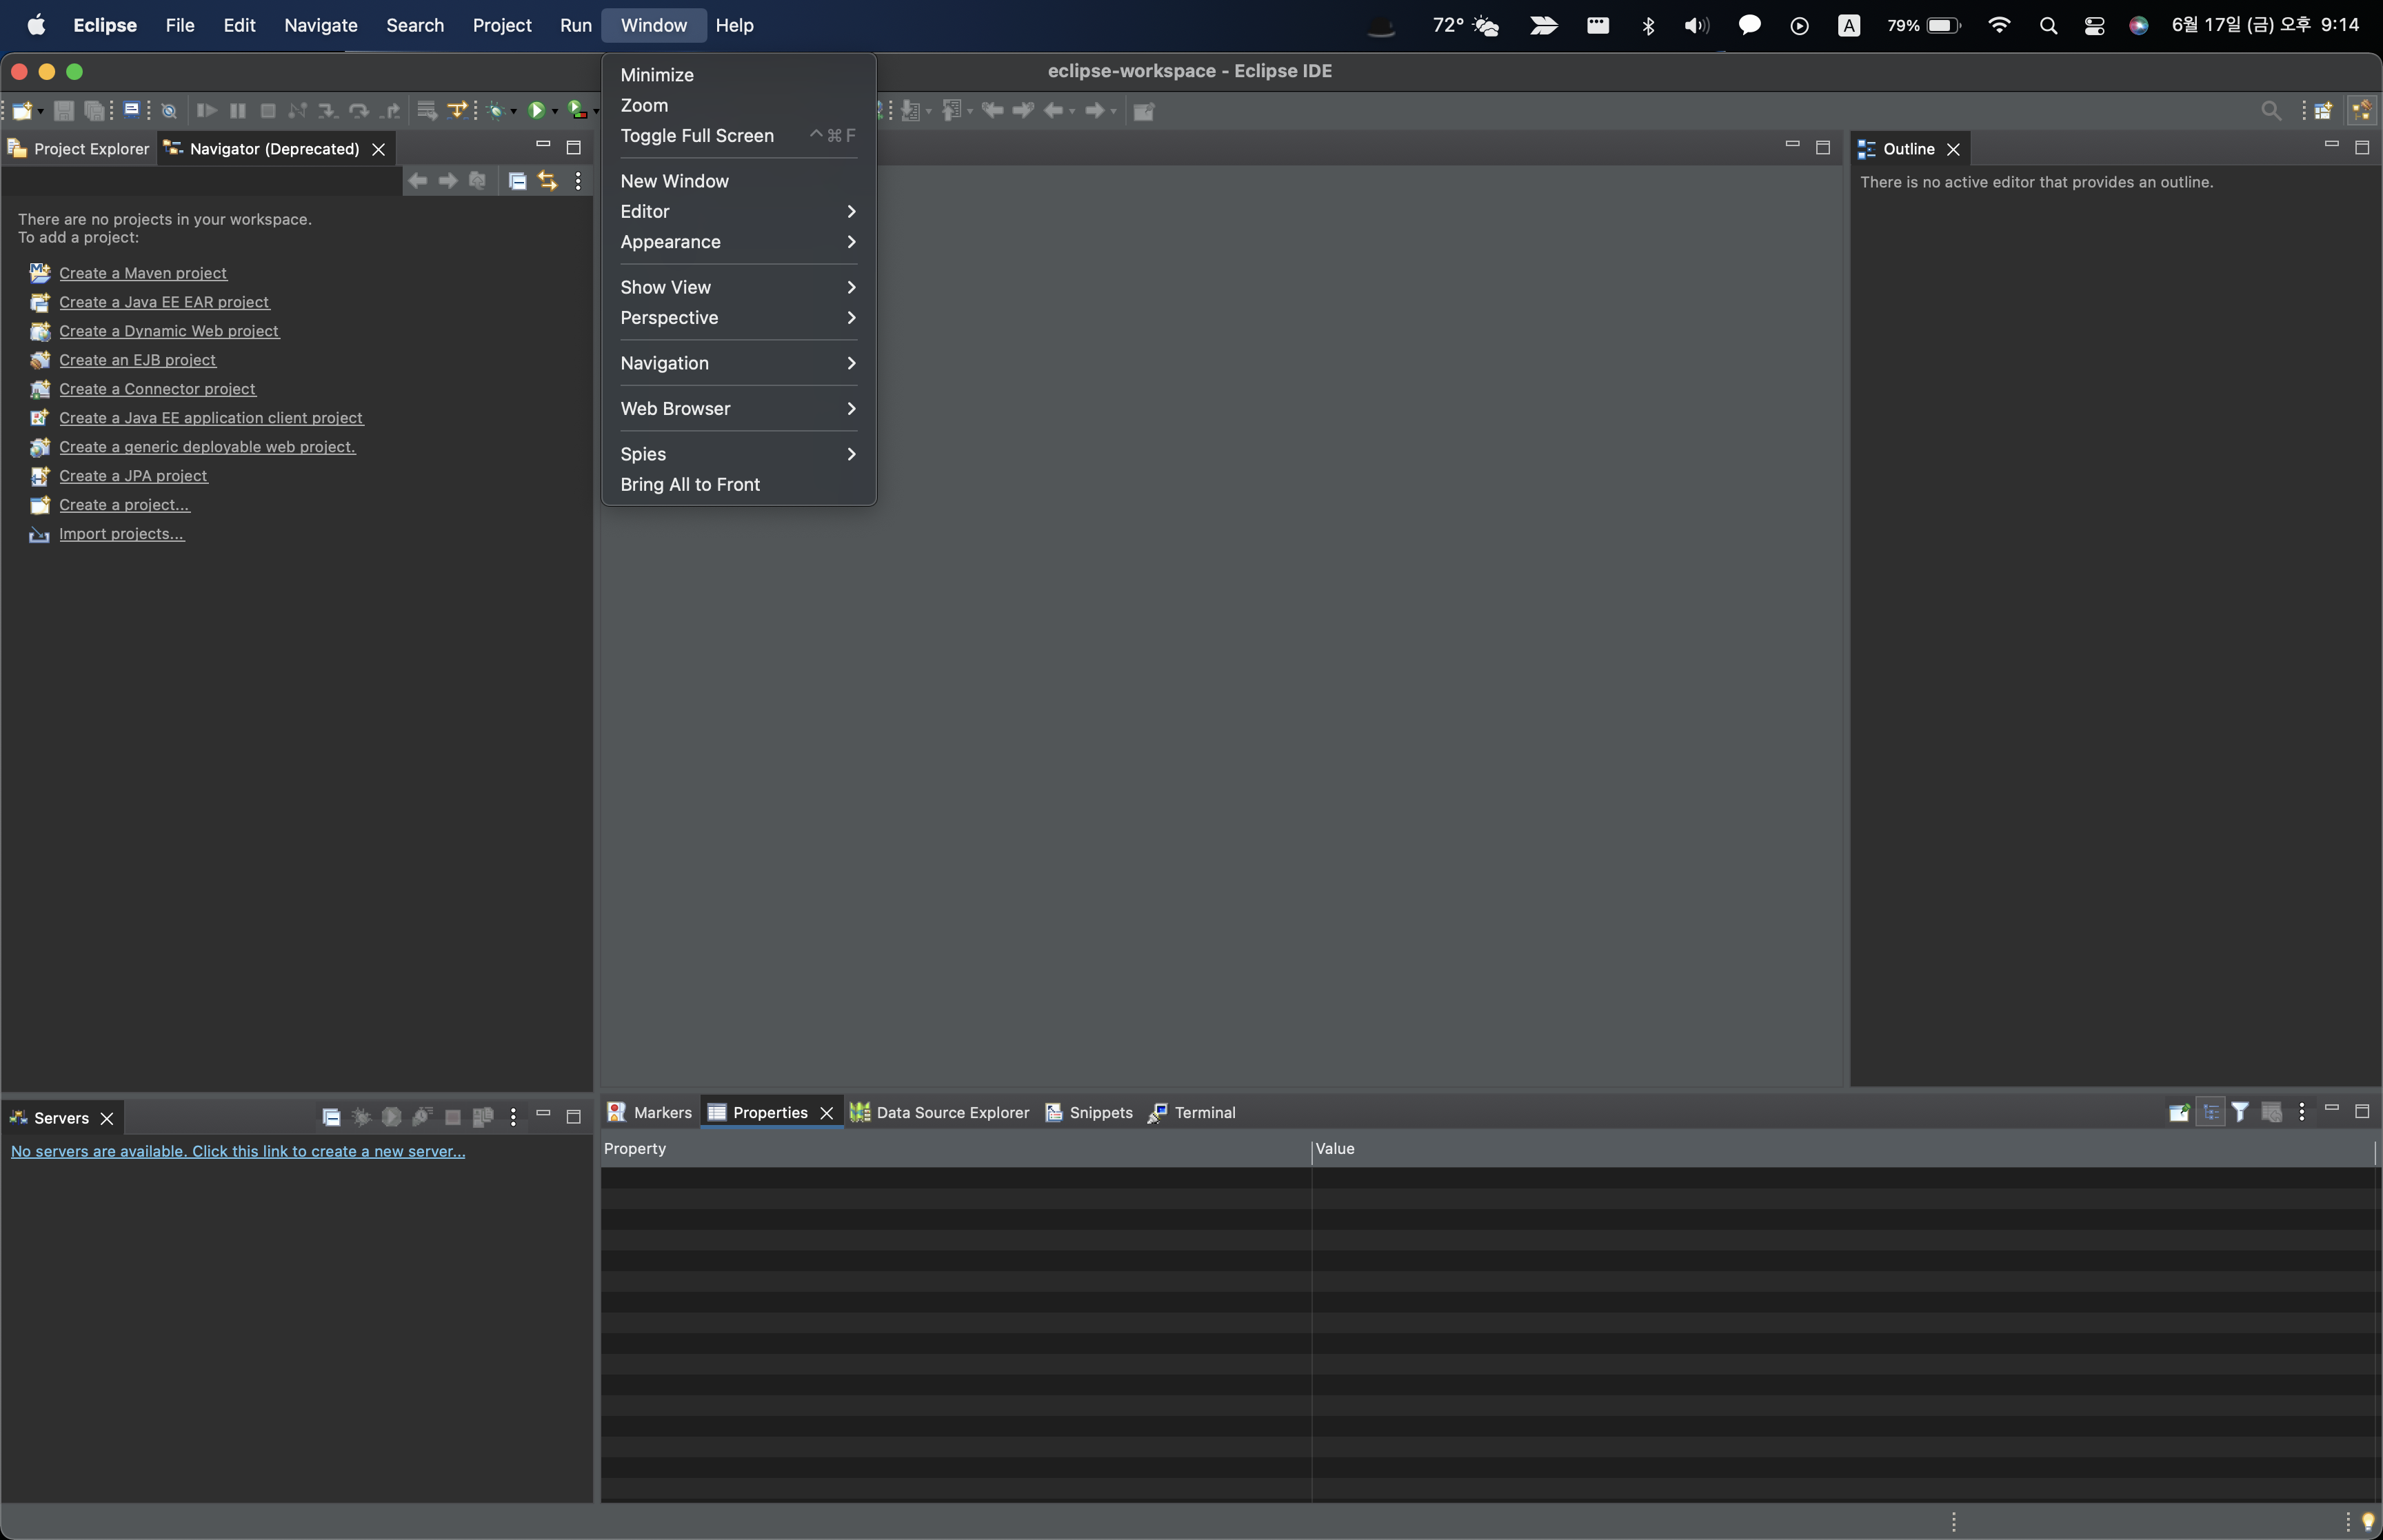Image resolution: width=2383 pixels, height=1540 pixels.
Task: Select New Window menu item
Action: (x=674, y=181)
